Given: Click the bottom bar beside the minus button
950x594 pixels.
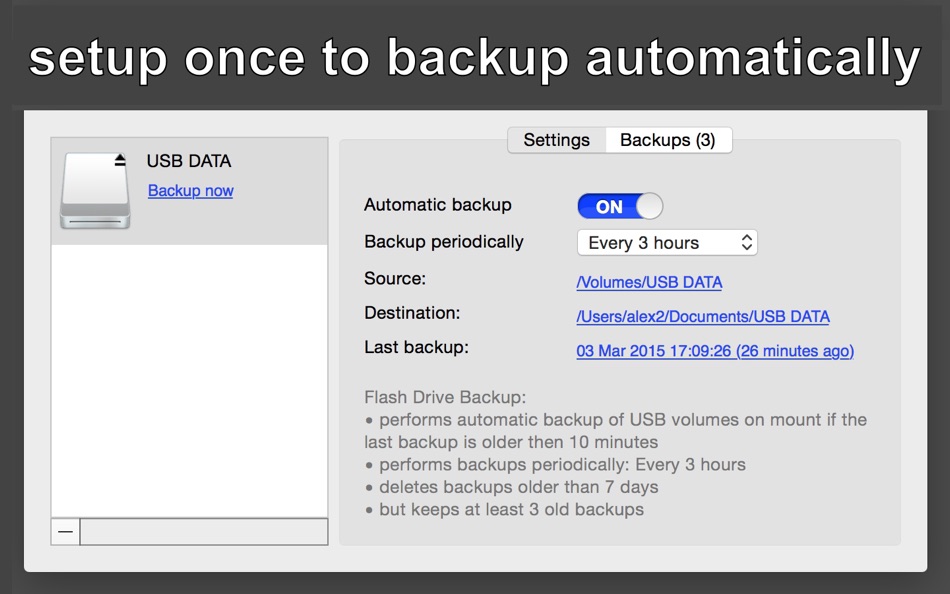Looking at the screenshot, I should pyautogui.click(x=203, y=532).
